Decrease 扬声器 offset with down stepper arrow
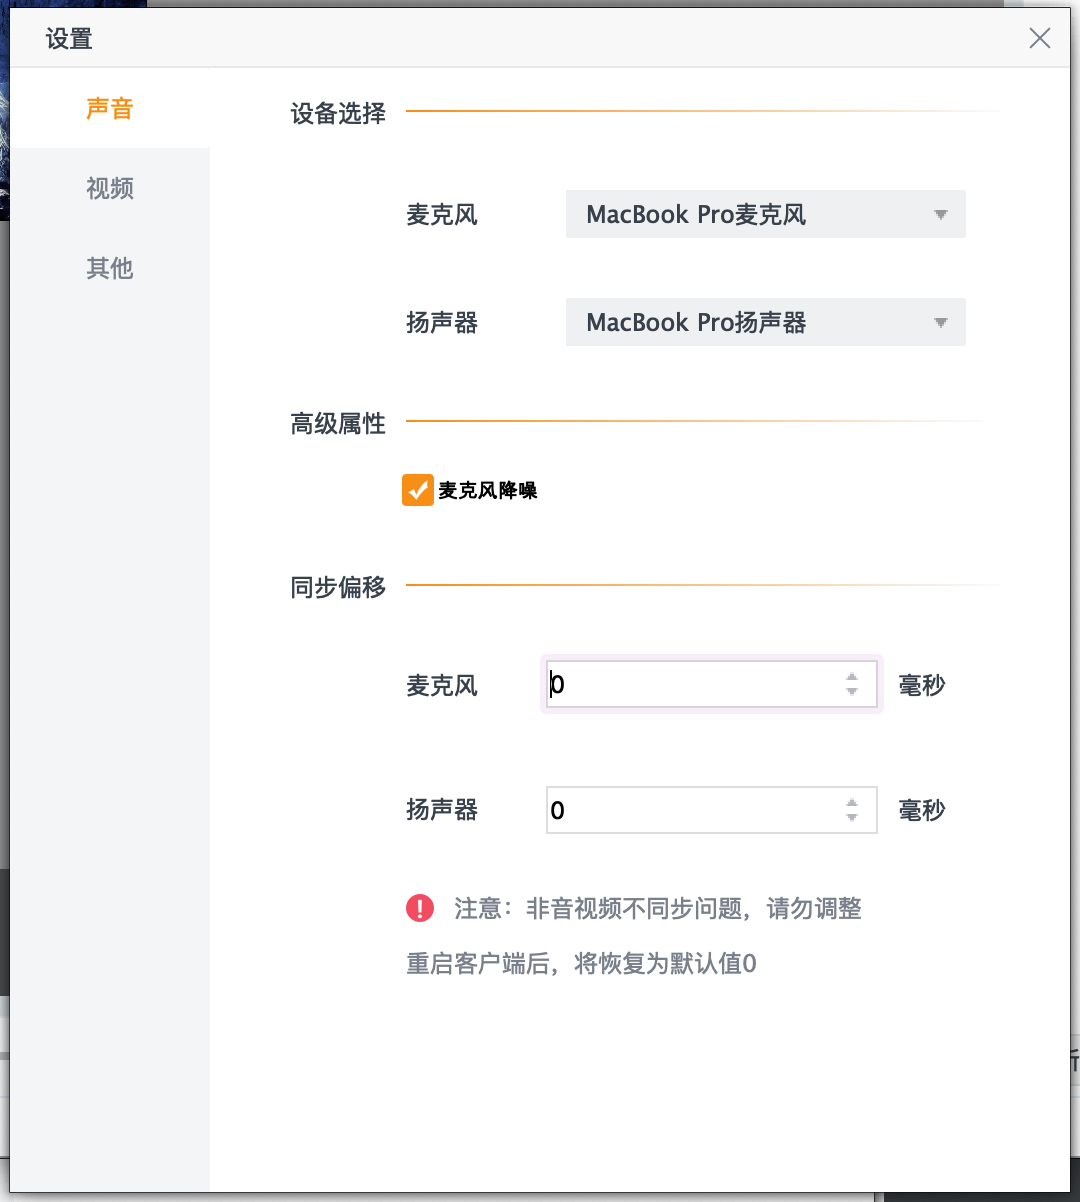This screenshot has width=1080, height=1202. (x=852, y=817)
